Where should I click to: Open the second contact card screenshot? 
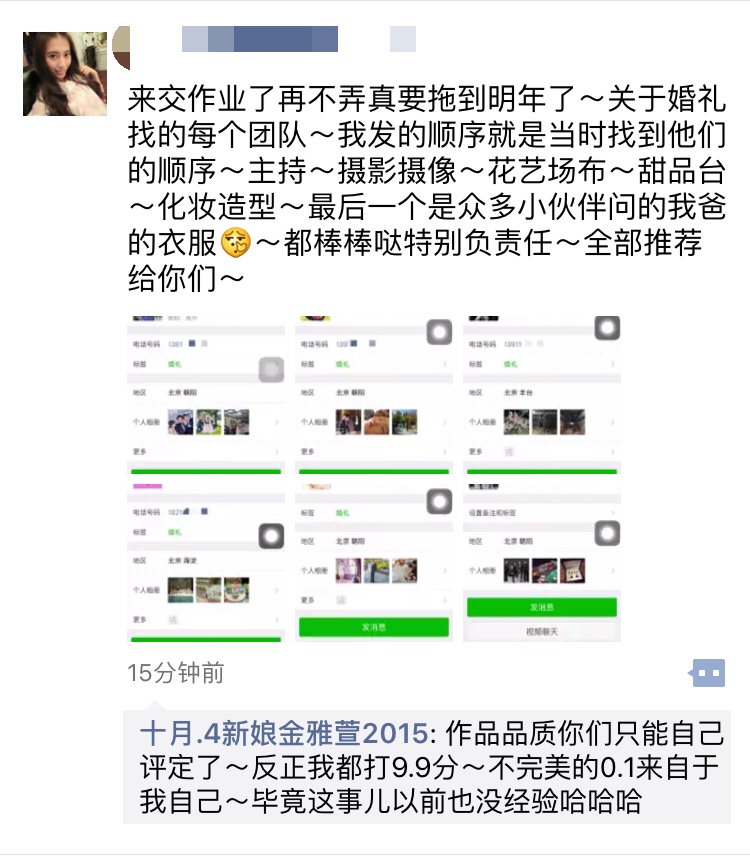pos(374,395)
